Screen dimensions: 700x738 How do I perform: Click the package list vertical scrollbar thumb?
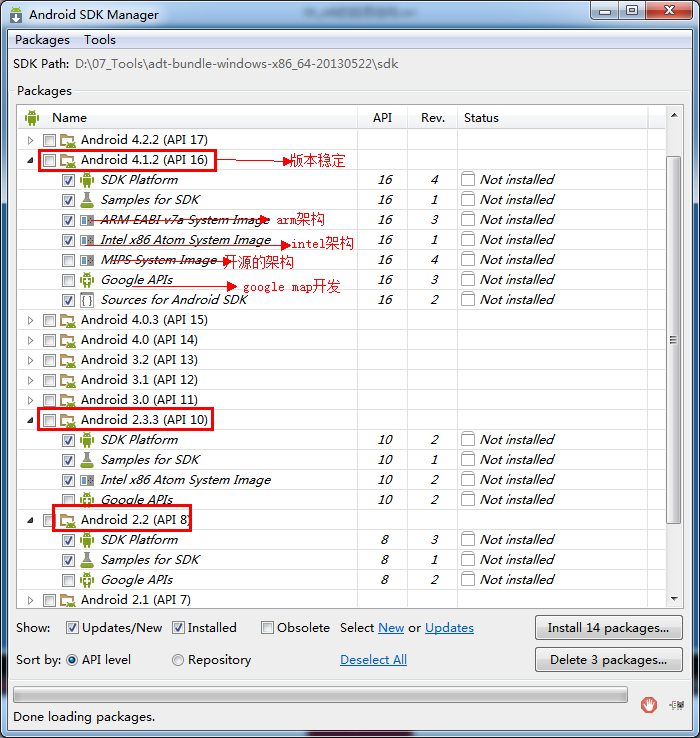674,339
